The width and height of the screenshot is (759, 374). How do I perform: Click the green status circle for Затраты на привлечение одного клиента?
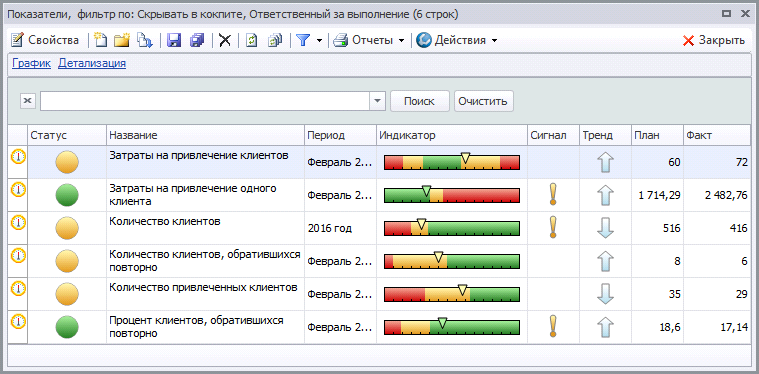[67, 195]
